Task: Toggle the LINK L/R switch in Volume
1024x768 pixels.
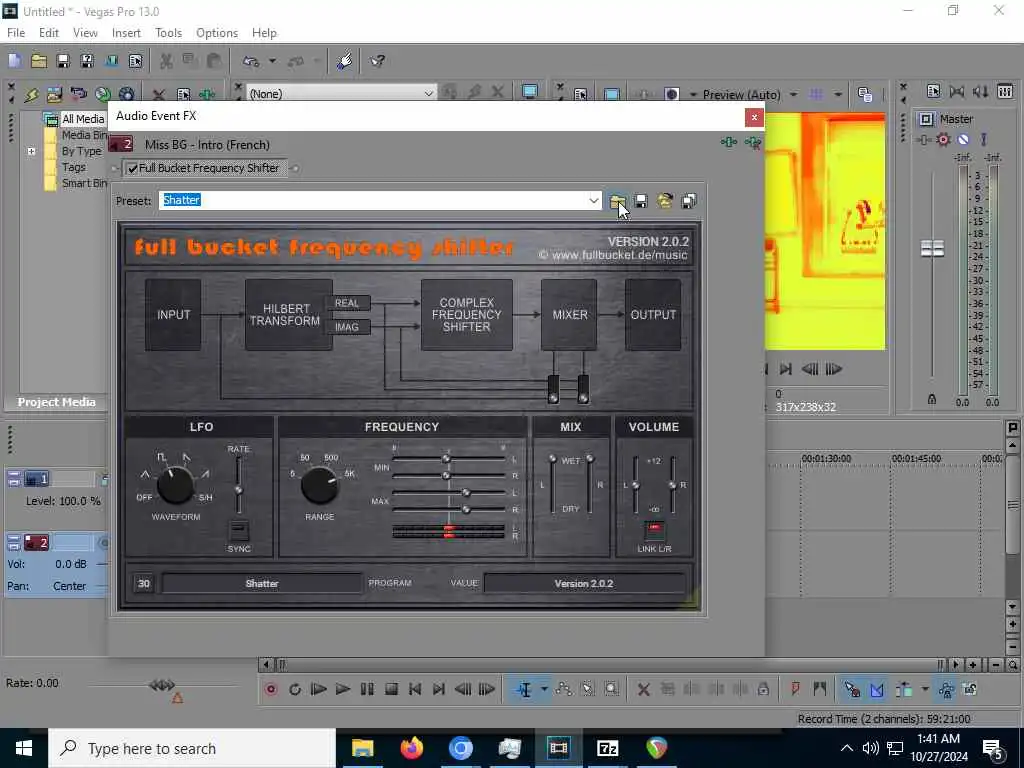Action: point(654,529)
